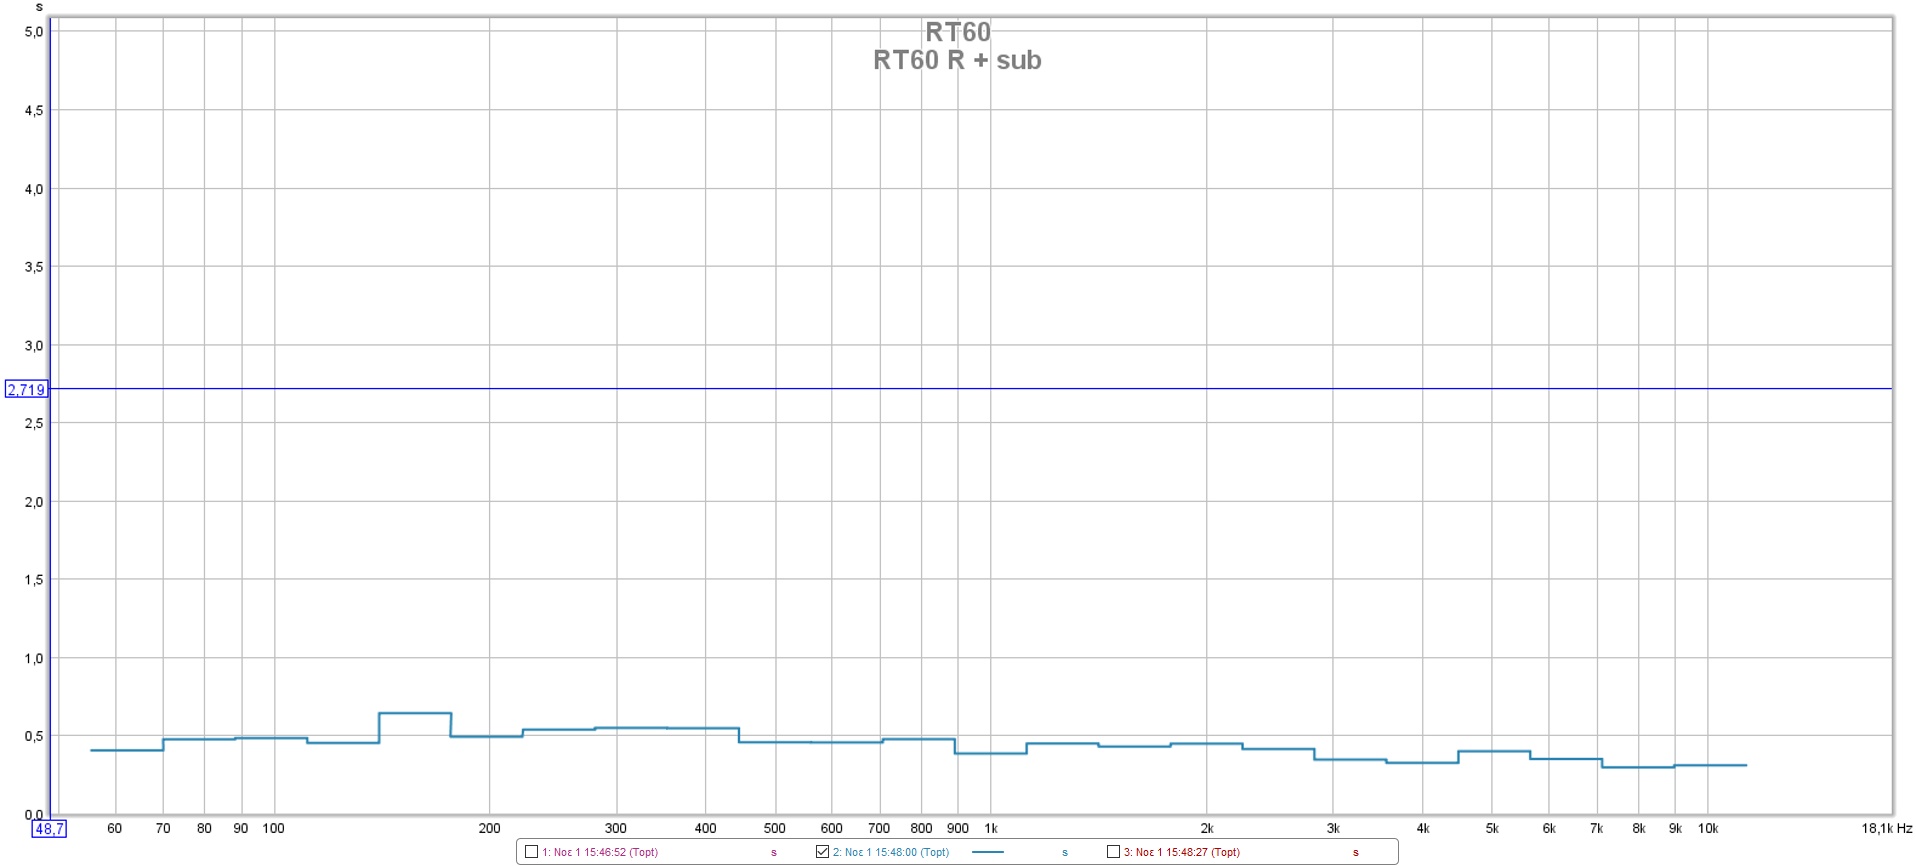This screenshot has height=866, width=1916.
Task: Enable the 15:46:52 measurement trace checkbox
Action: 532,852
